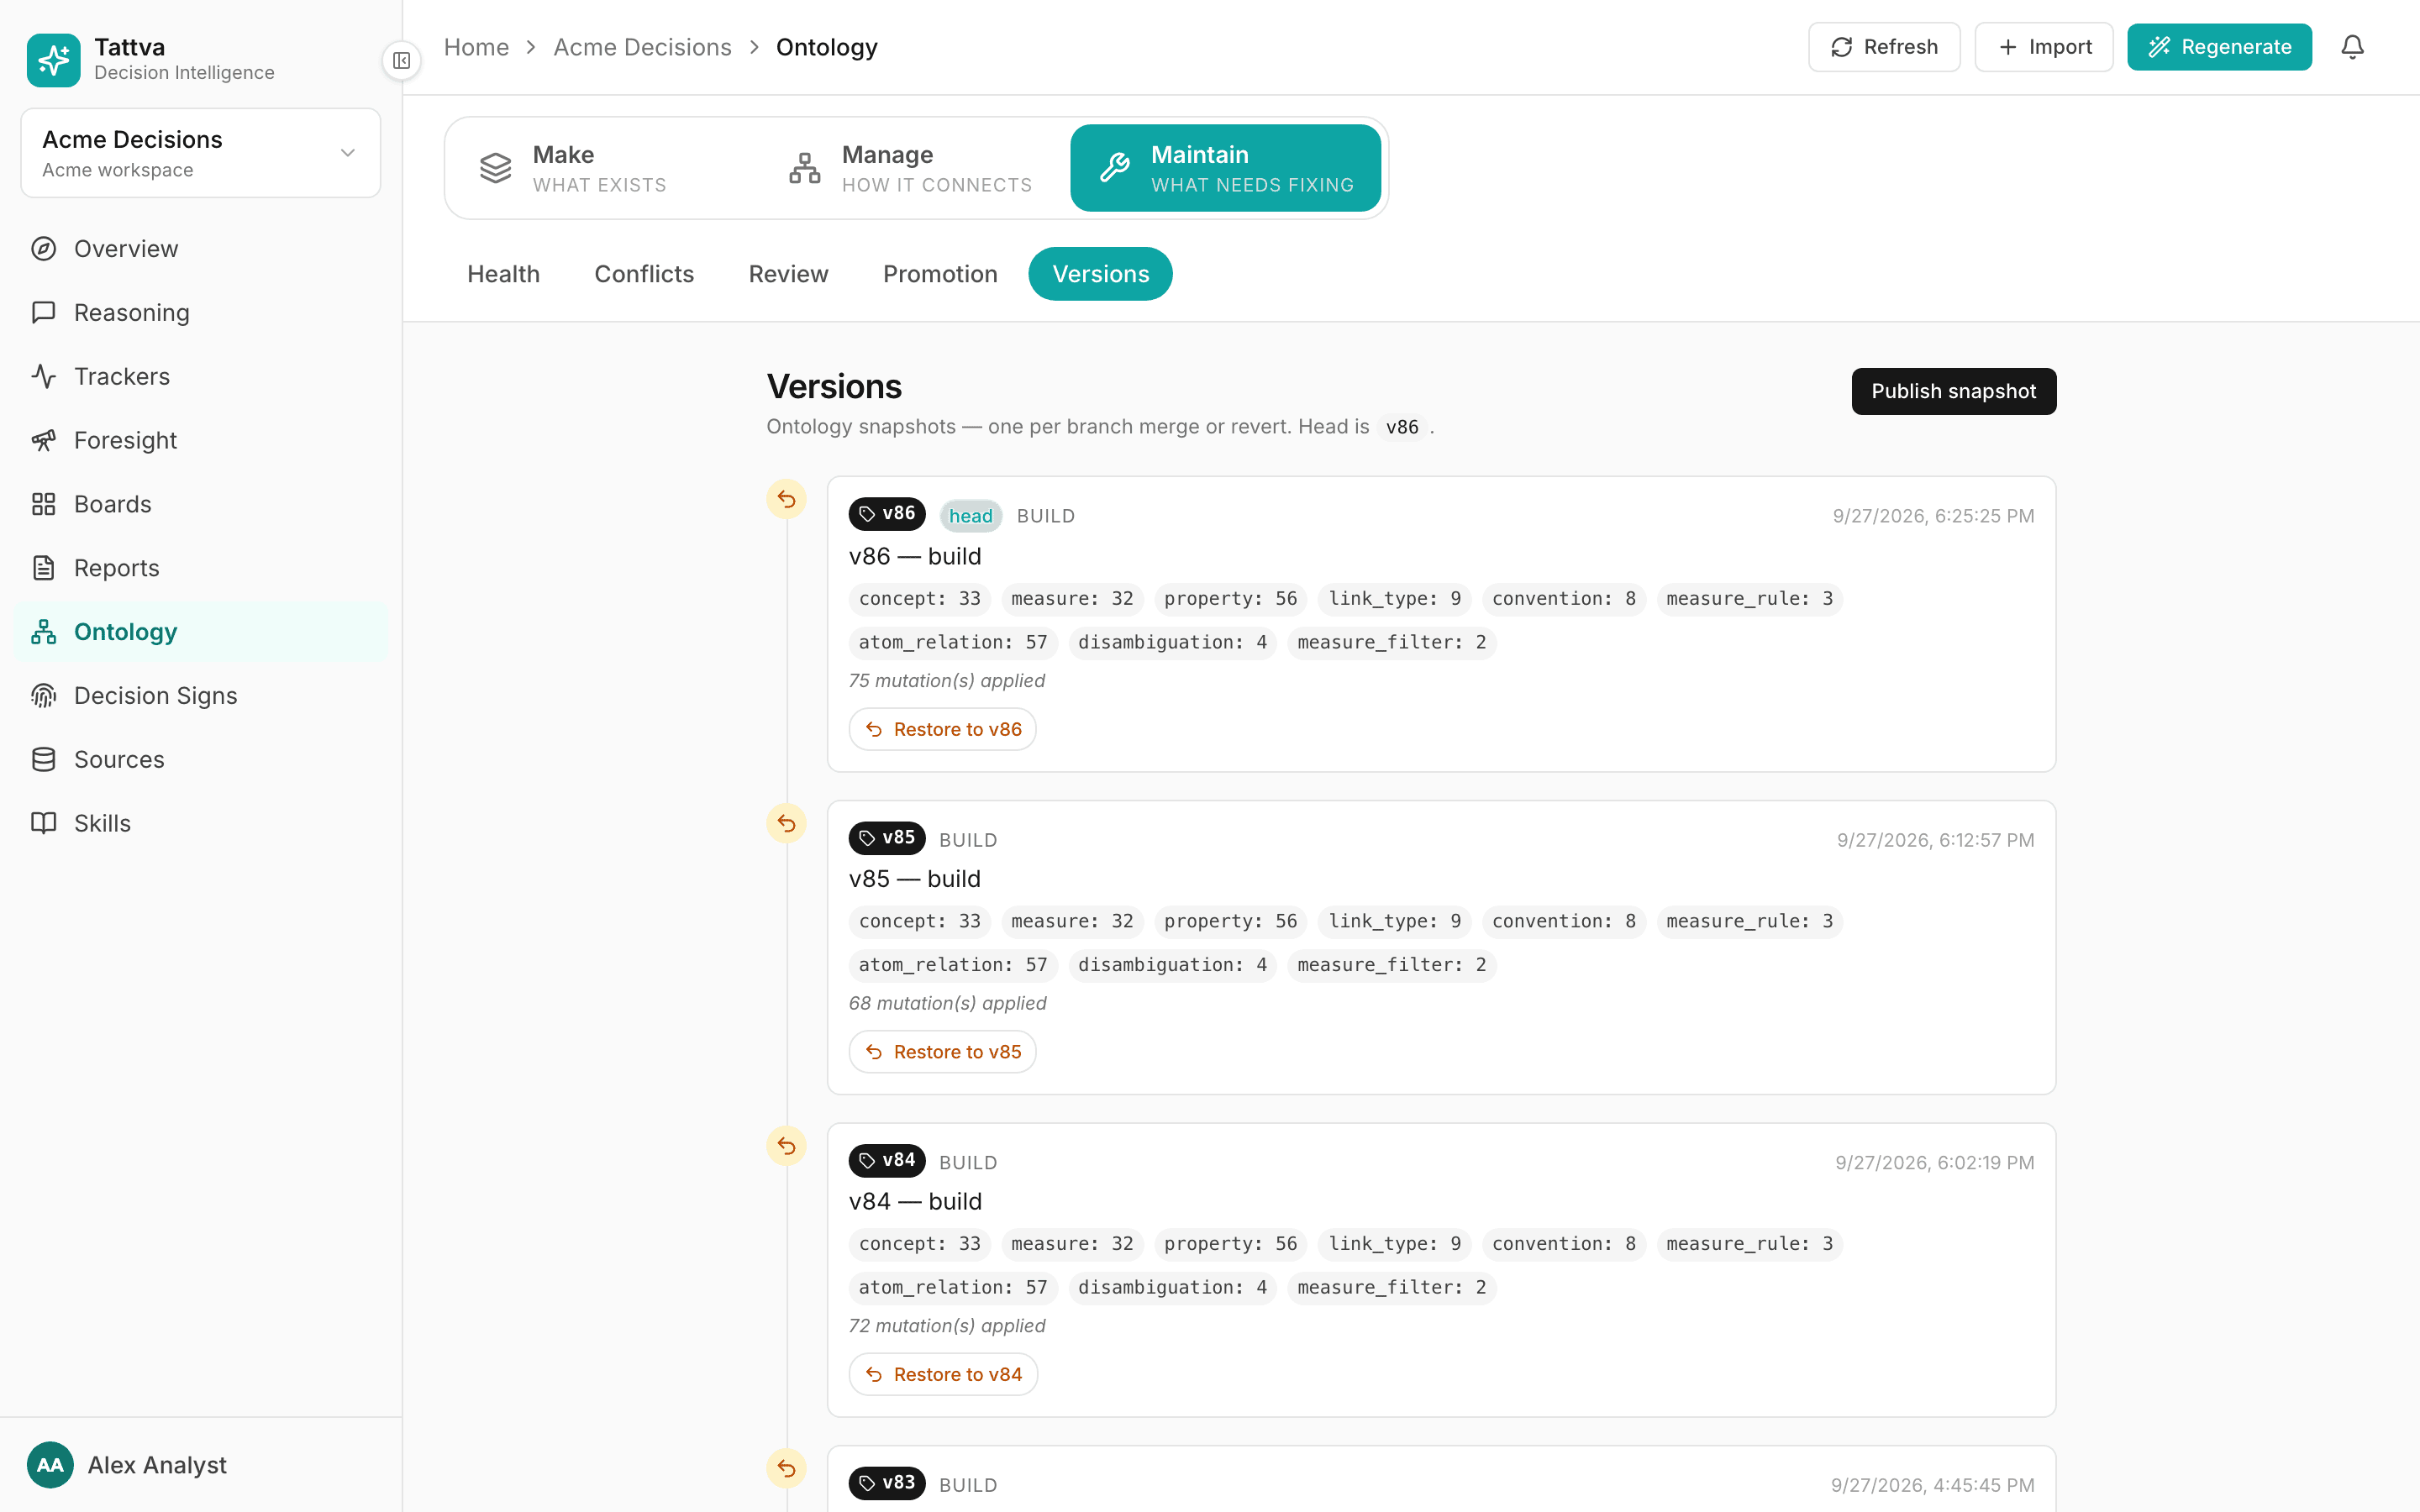Open the Promotion sub-tab
This screenshot has height=1512, width=2420.
pyautogui.click(x=940, y=274)
